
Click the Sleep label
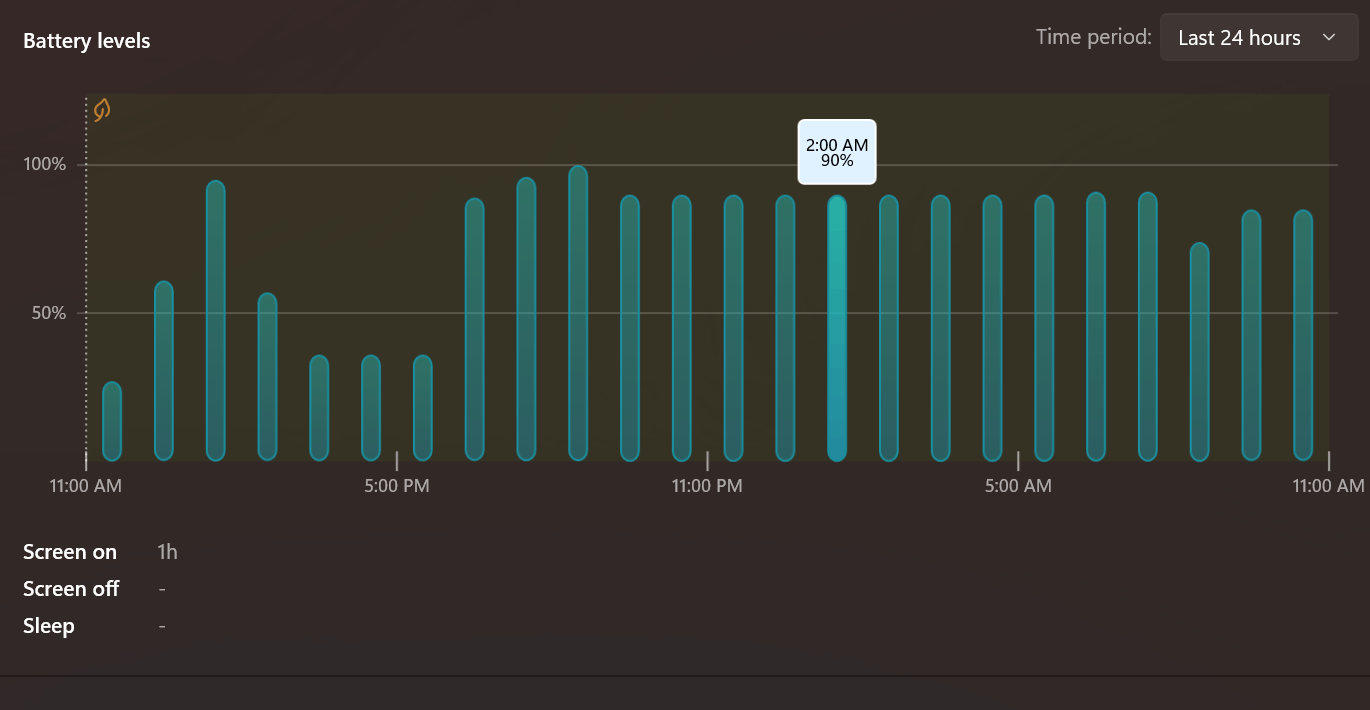(x=49, y=627)
